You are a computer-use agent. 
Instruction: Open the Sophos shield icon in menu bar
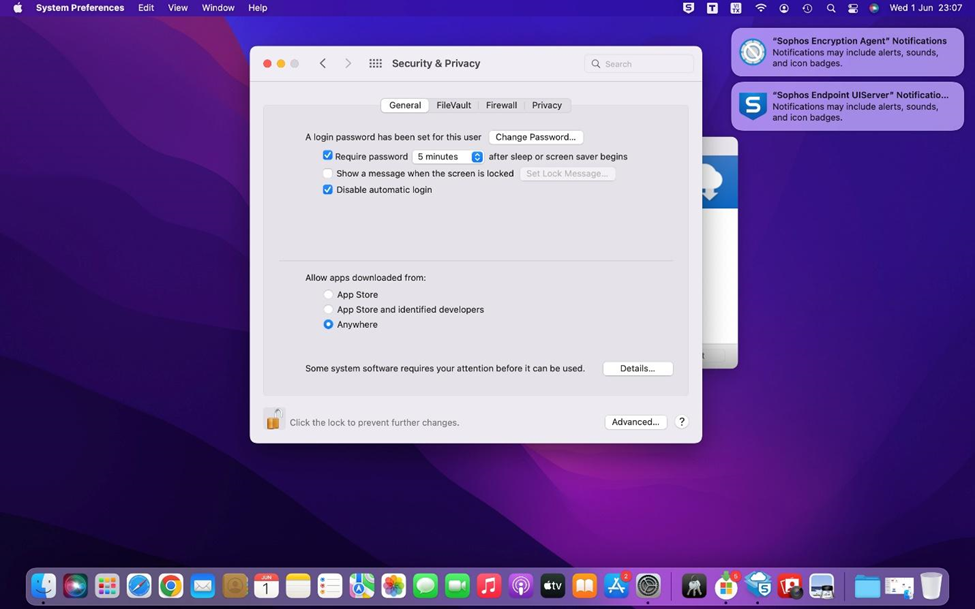click(x=688, y=8)
